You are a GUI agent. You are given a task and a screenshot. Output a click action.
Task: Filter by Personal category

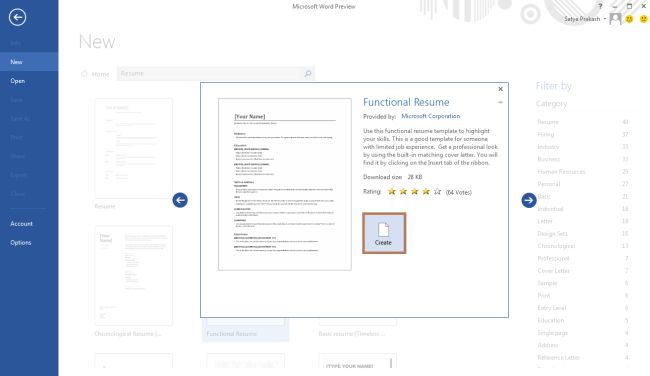click(x=582, y=184)
